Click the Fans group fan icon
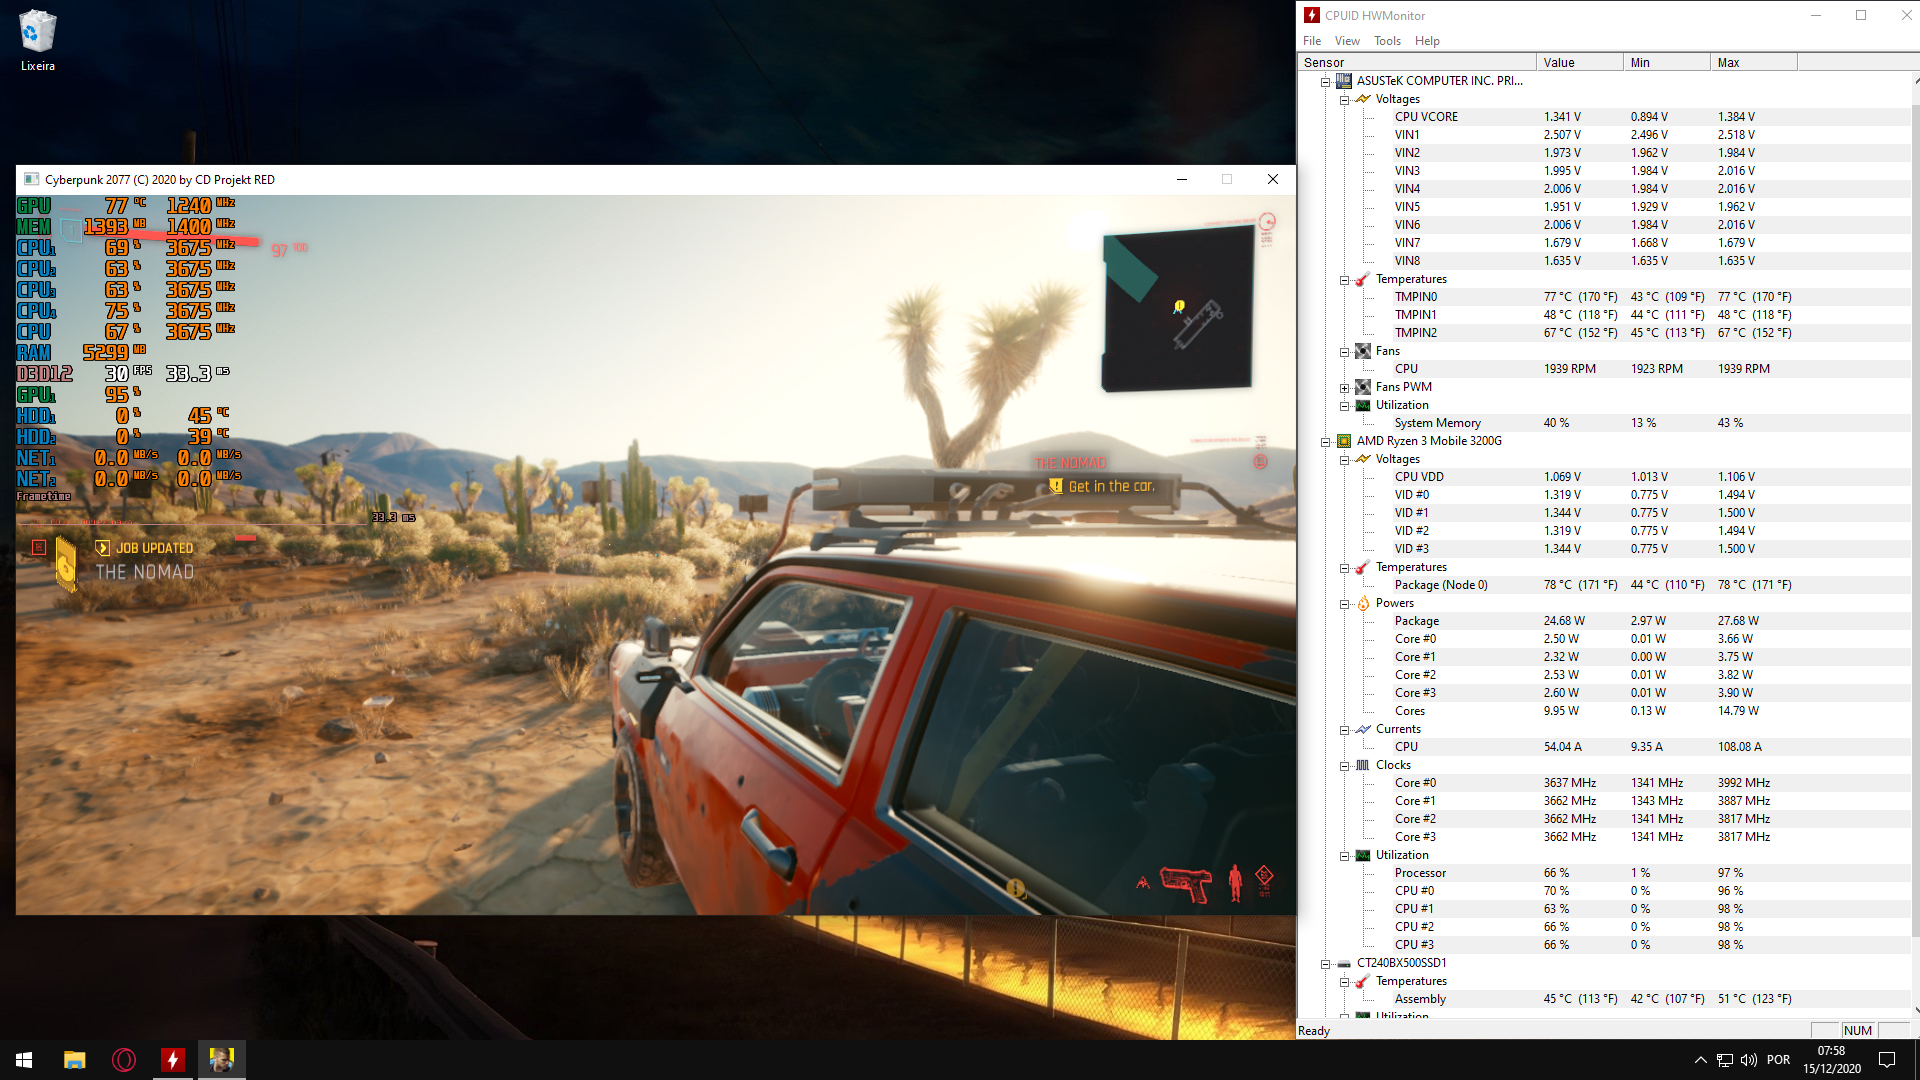This screenshot has width=1920, height=1080. 1363,351
